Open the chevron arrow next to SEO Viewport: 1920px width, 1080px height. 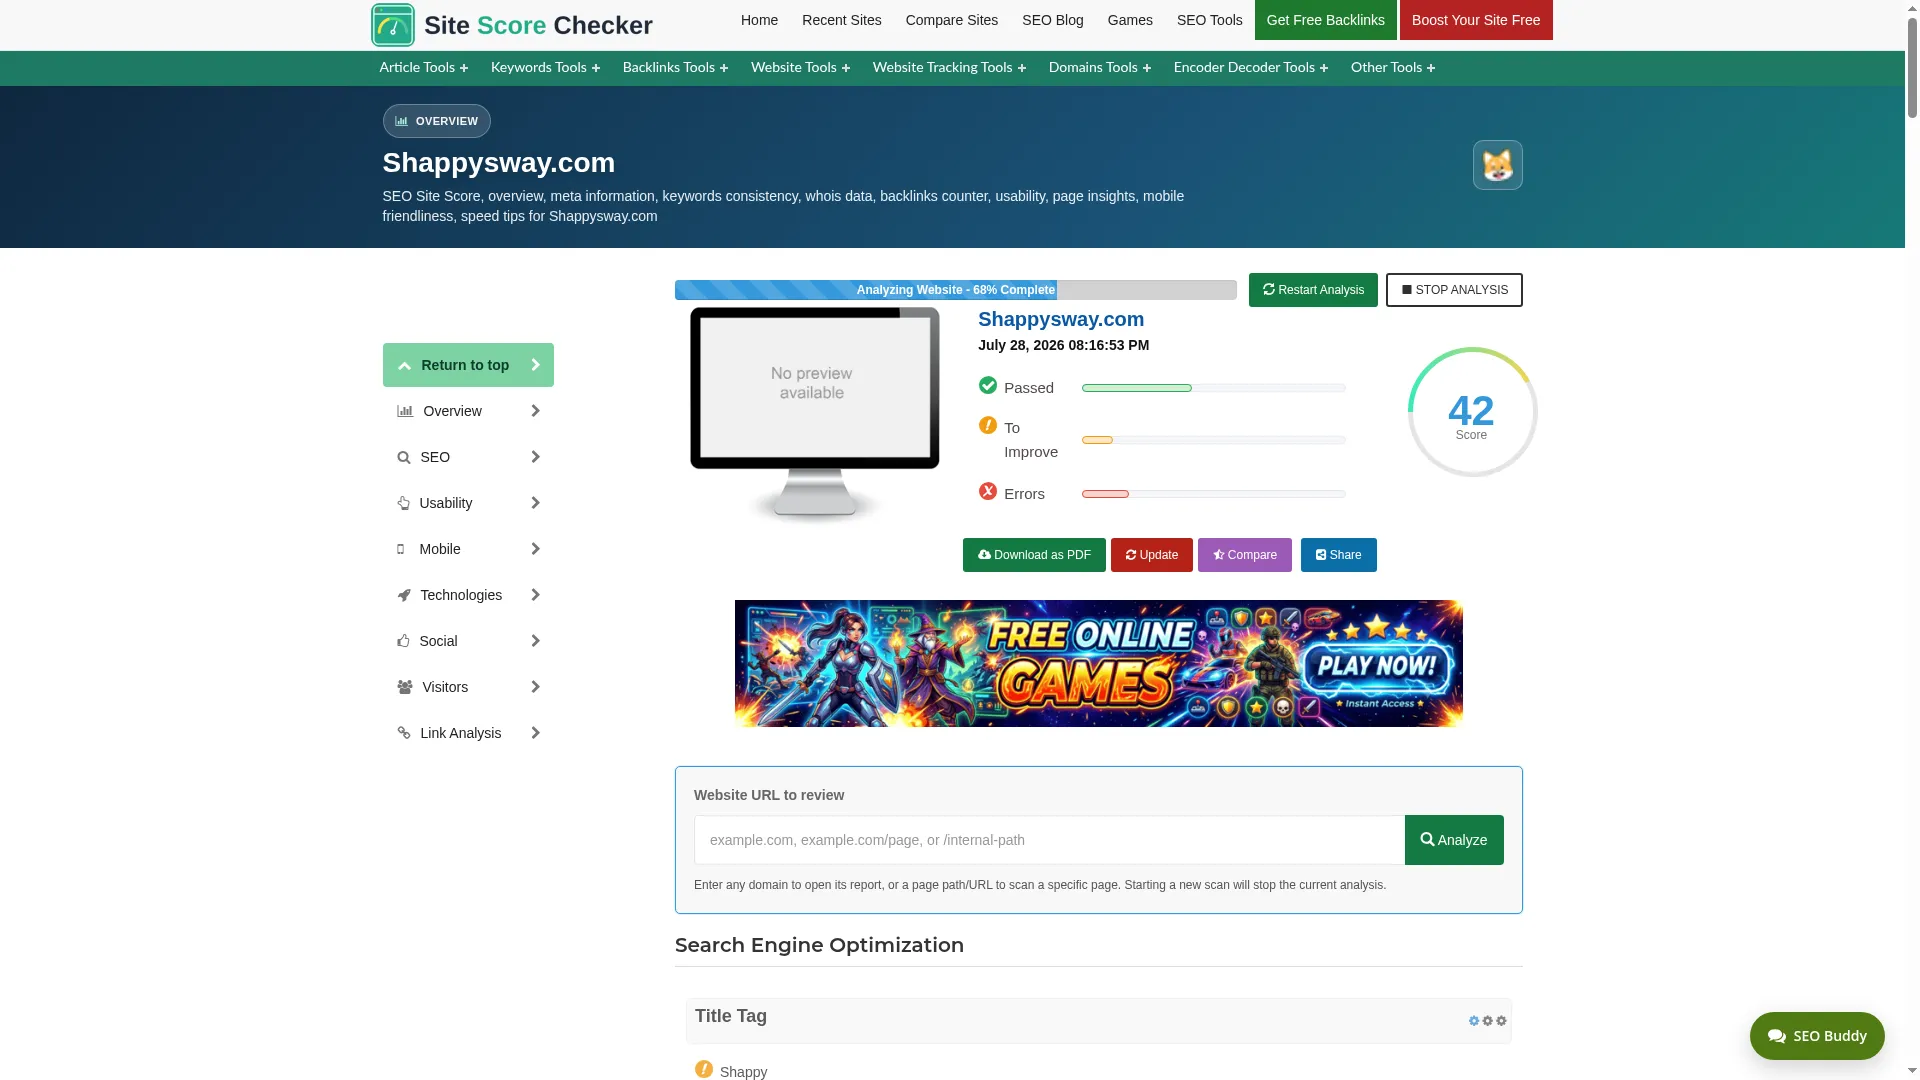tap(535, 457)
